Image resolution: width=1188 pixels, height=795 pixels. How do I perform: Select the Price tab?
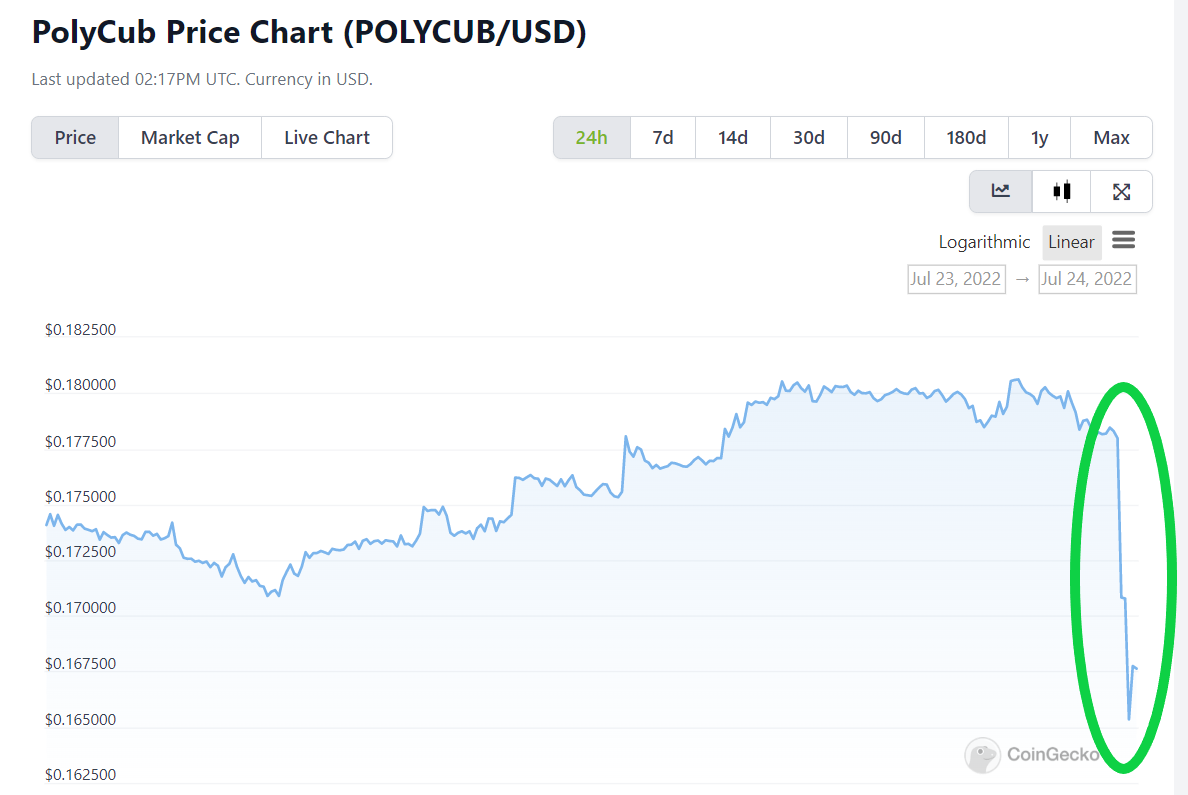click(75, 138)
